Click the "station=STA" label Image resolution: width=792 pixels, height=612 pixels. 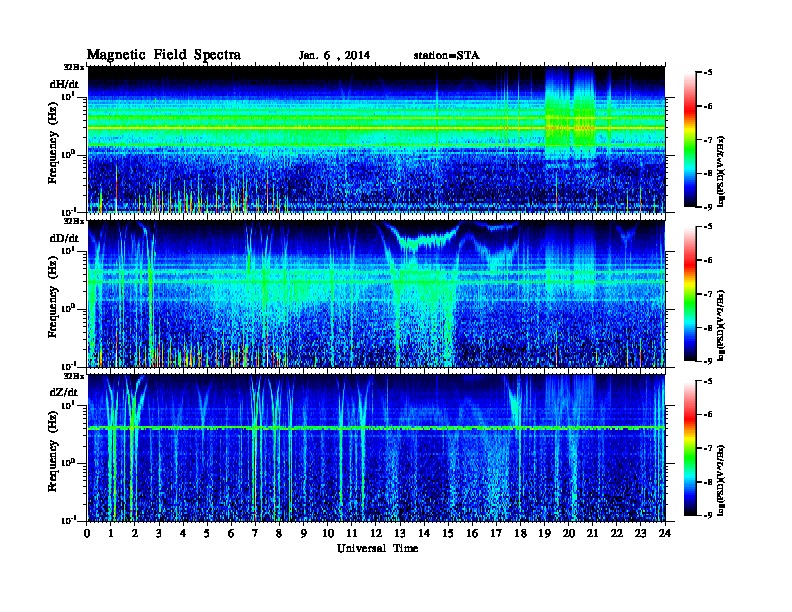coord(447,56)
